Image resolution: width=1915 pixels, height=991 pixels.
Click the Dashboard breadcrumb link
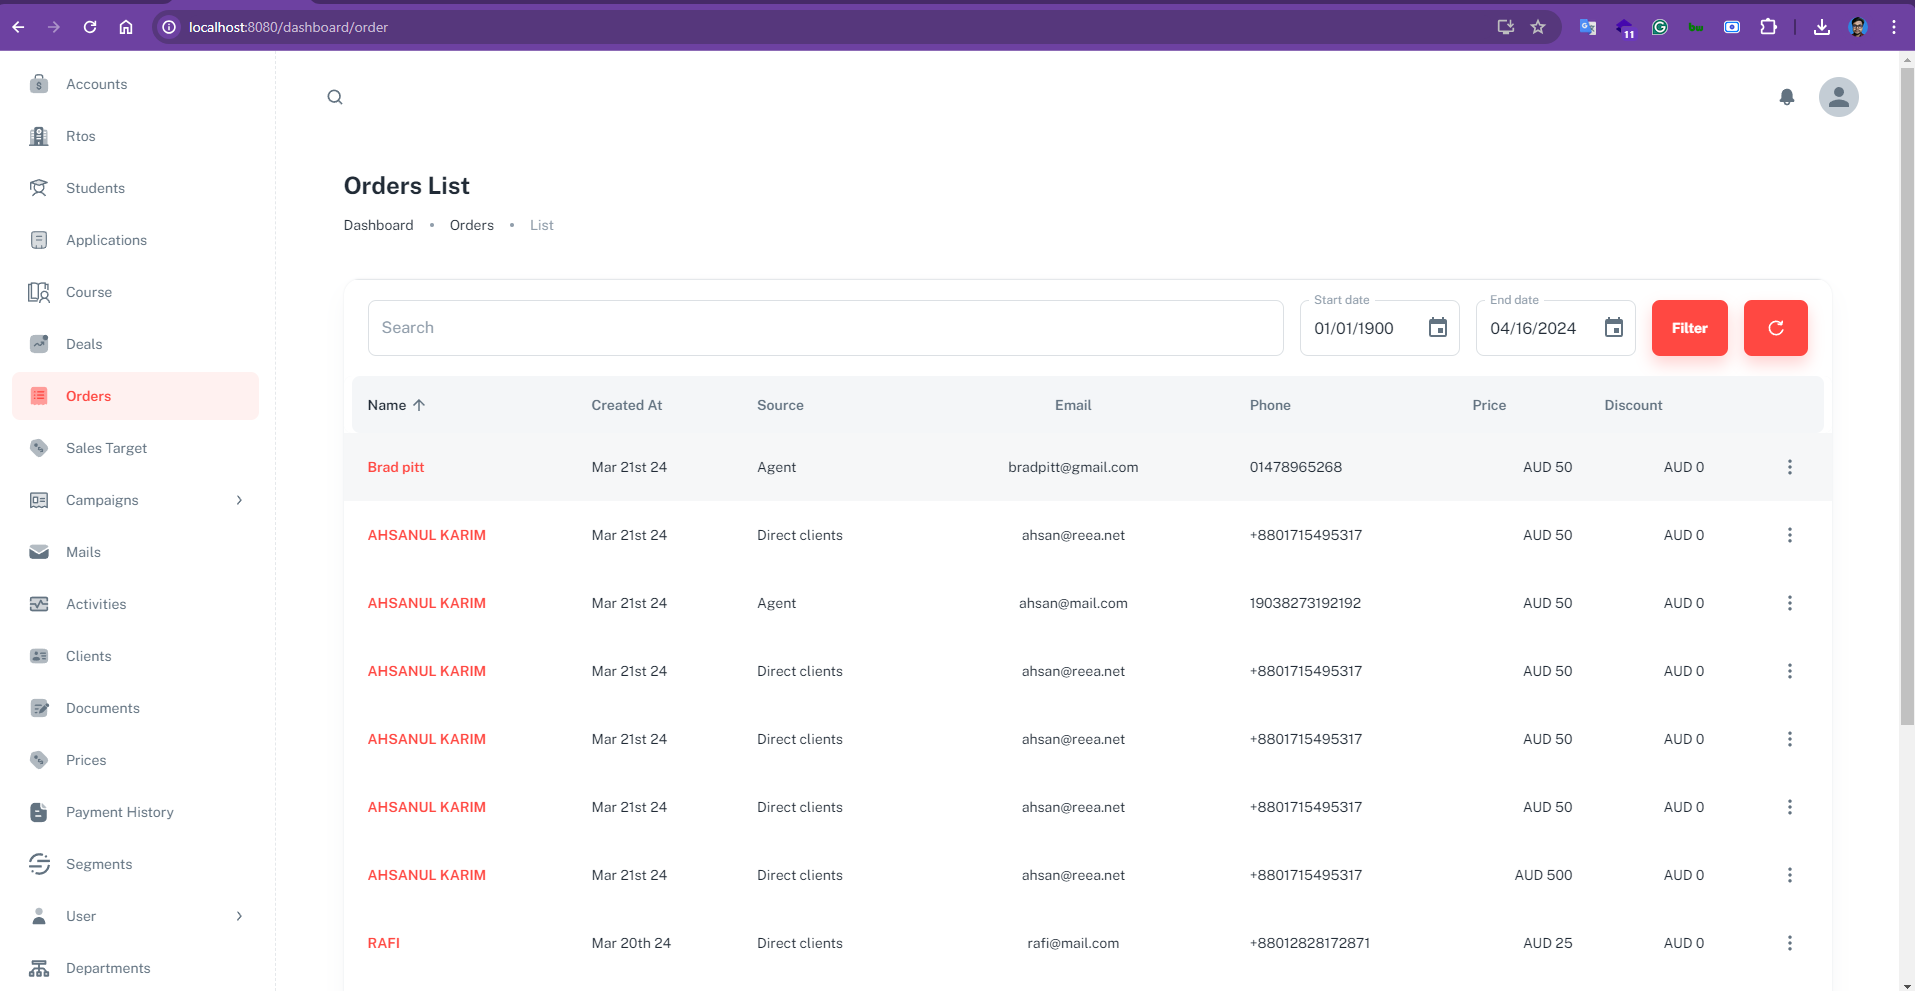tap(378, 225)
